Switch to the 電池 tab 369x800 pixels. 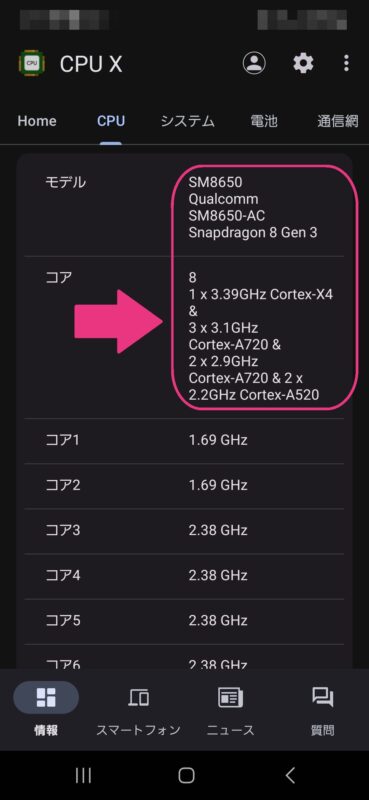click(264, 121)
